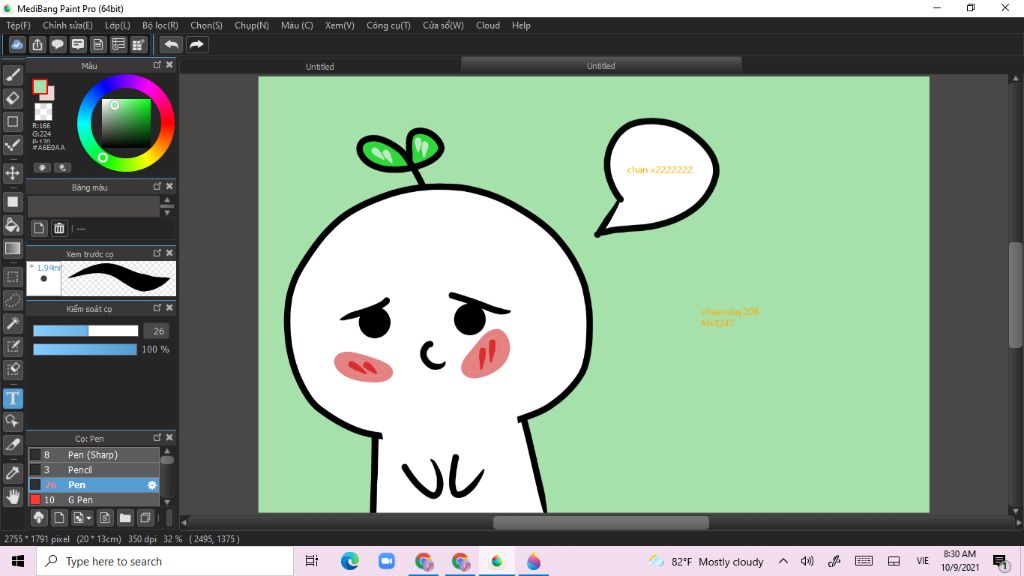Viewport: 1024px width, 576px height.
Task: Click the Undo arrow
Action: [171, 44]
